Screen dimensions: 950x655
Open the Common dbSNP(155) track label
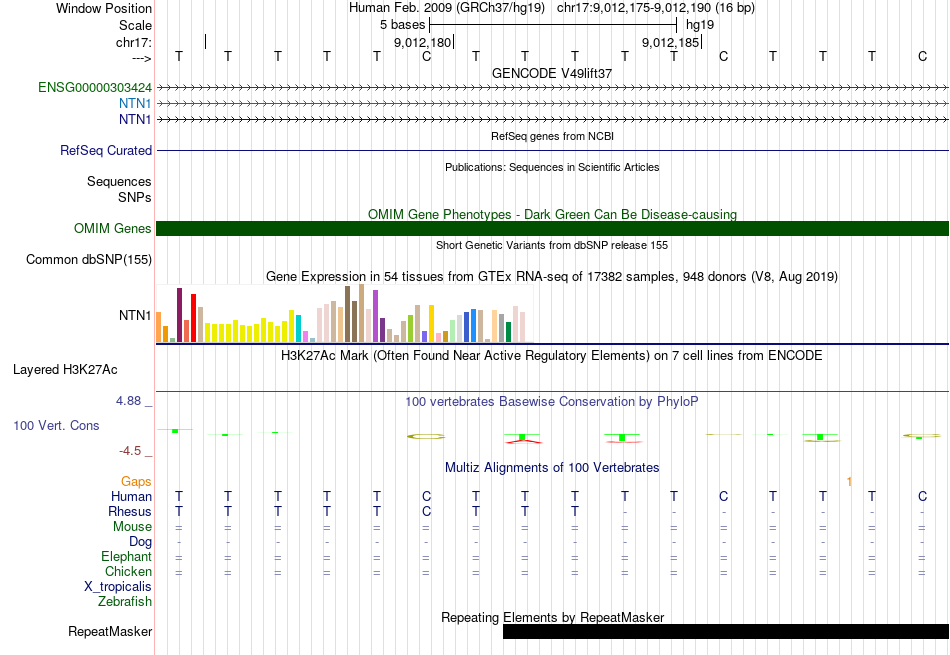coord(89,259)
